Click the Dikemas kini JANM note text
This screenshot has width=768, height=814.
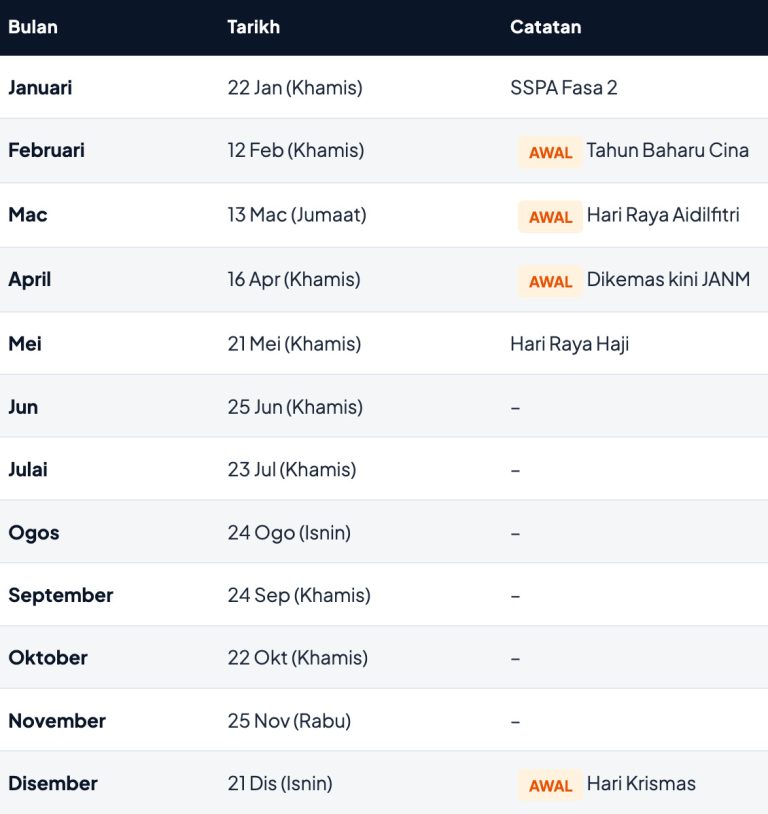(x=668, y=279)
